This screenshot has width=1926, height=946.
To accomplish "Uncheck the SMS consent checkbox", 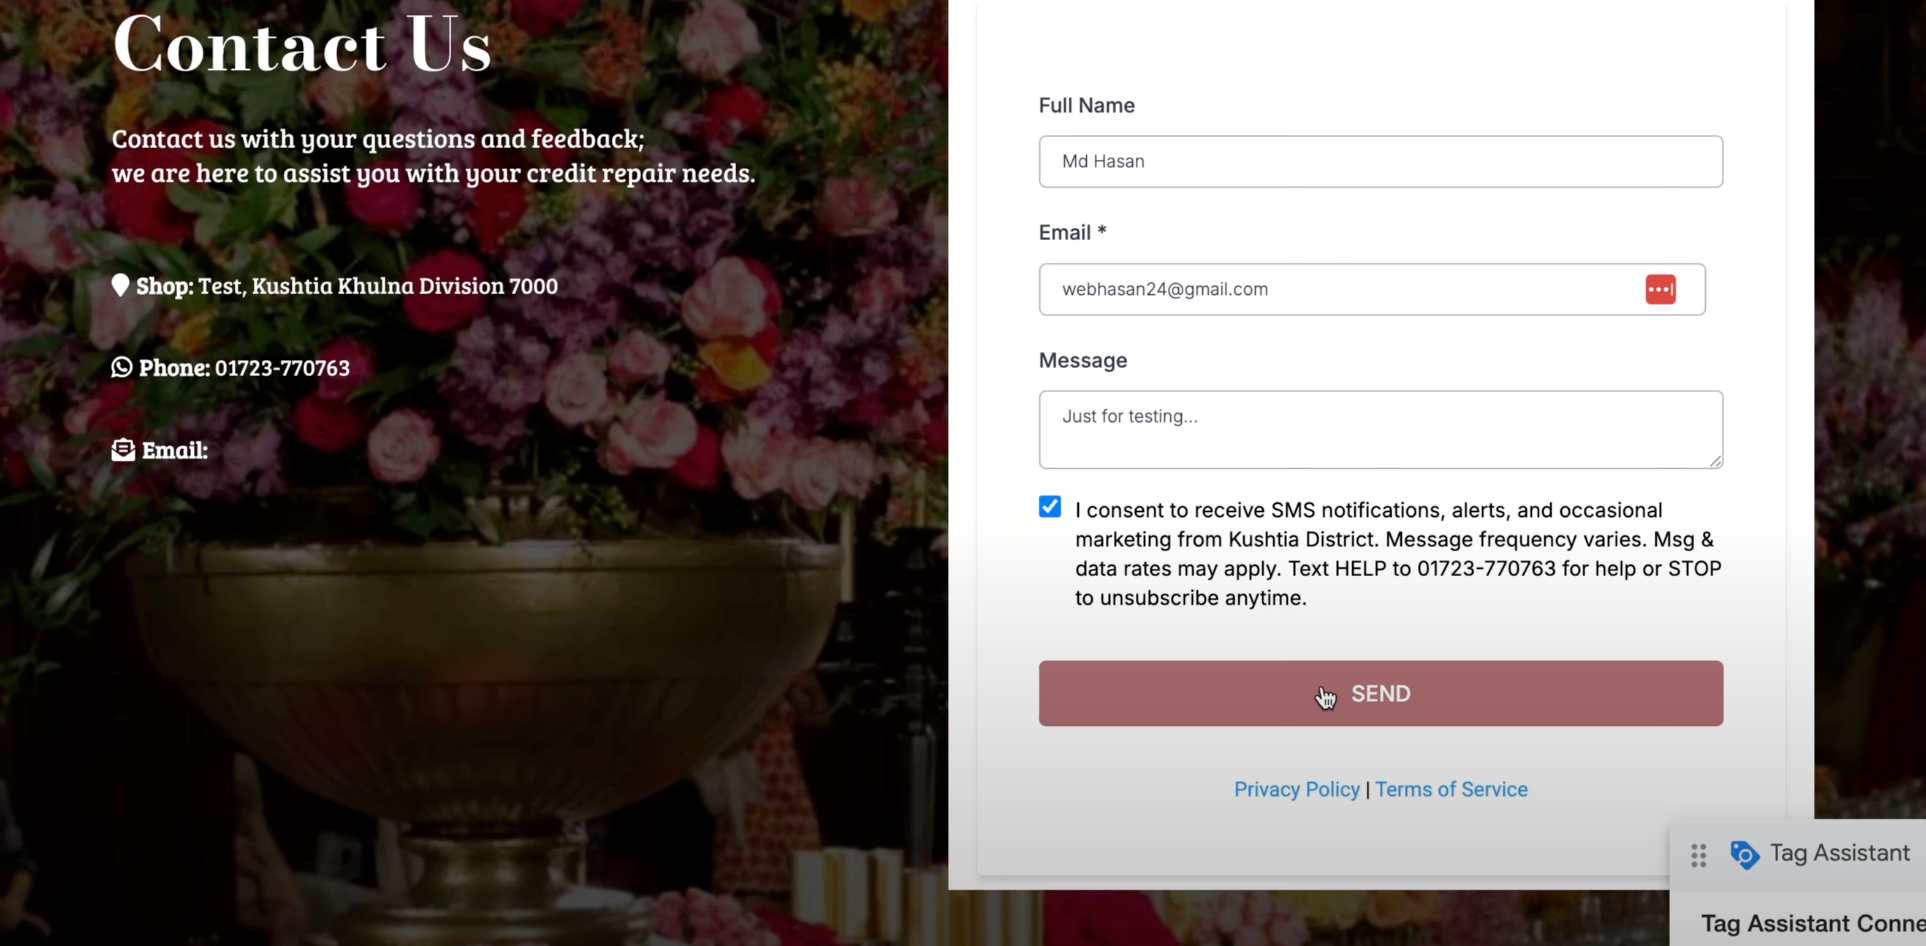I will (x=1050, y=507).
